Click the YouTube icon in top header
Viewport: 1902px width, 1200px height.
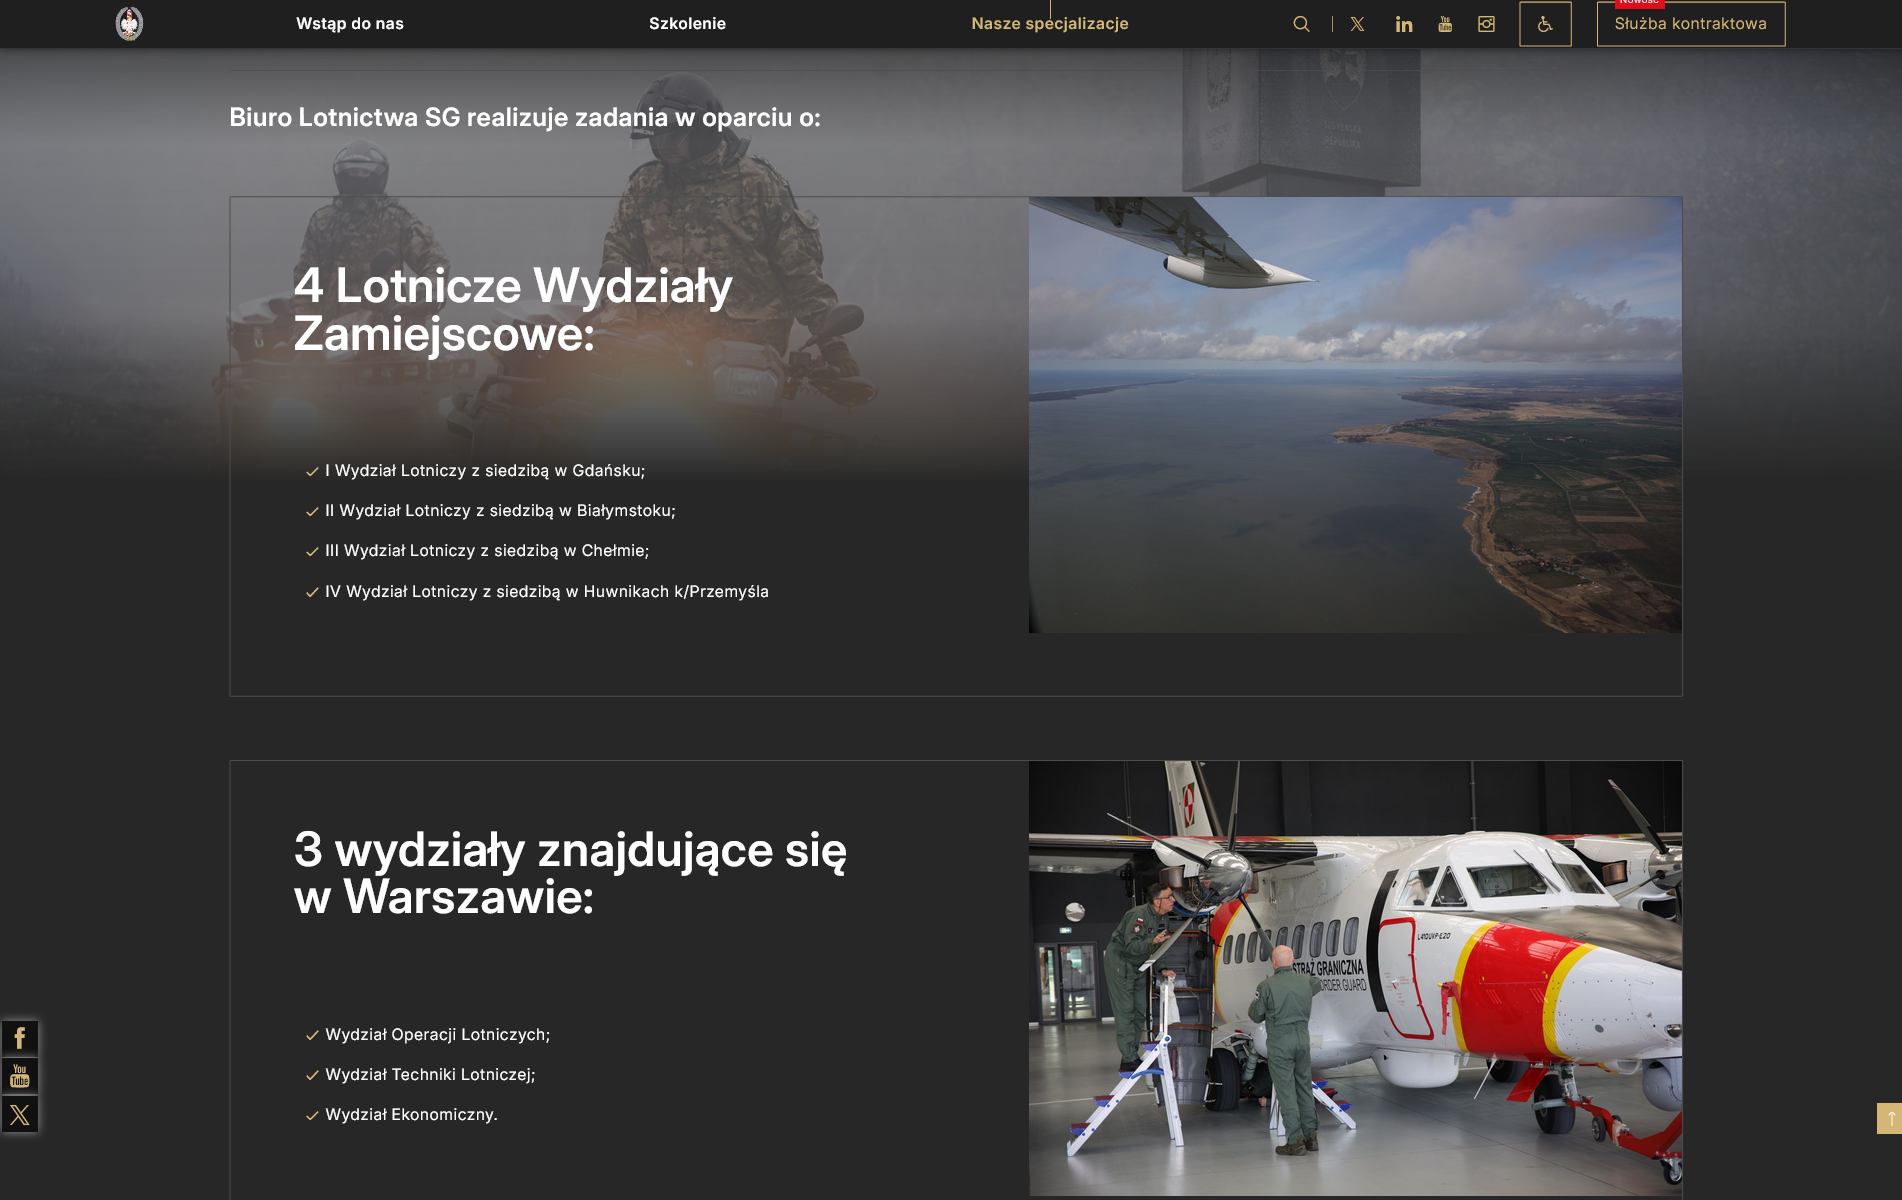[1445, 24]
